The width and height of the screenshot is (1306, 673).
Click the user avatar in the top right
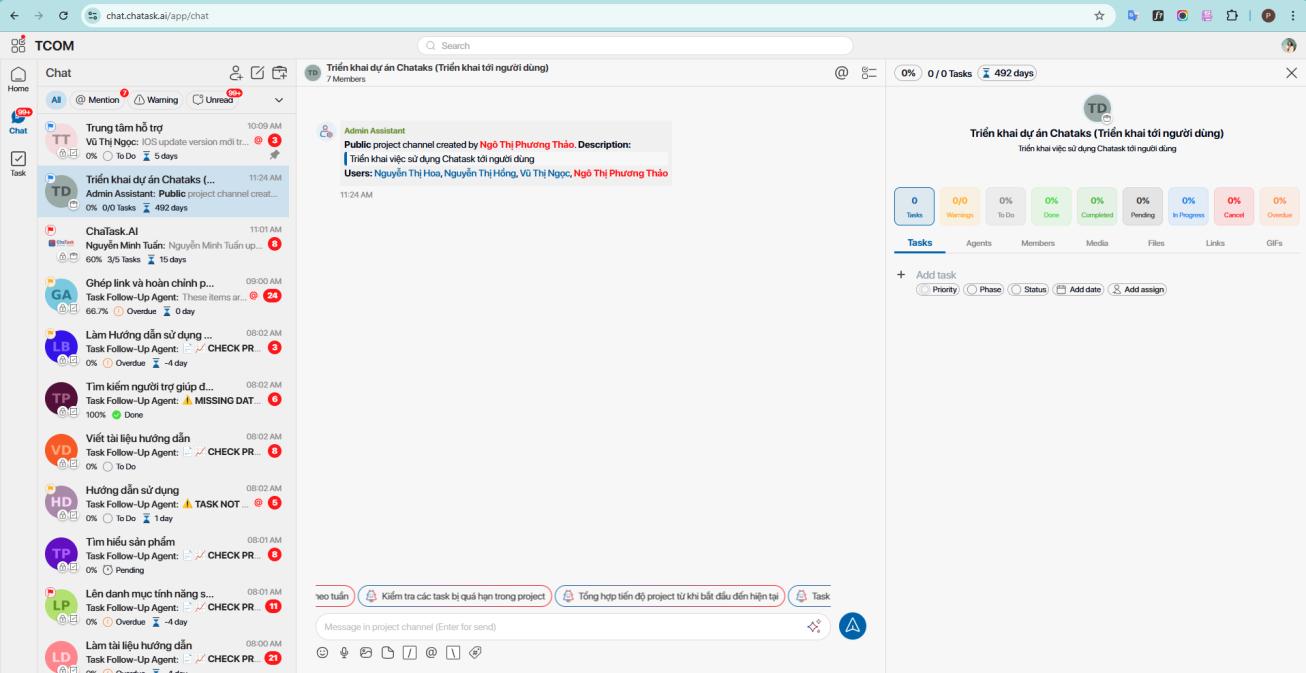coord(1289,45)
